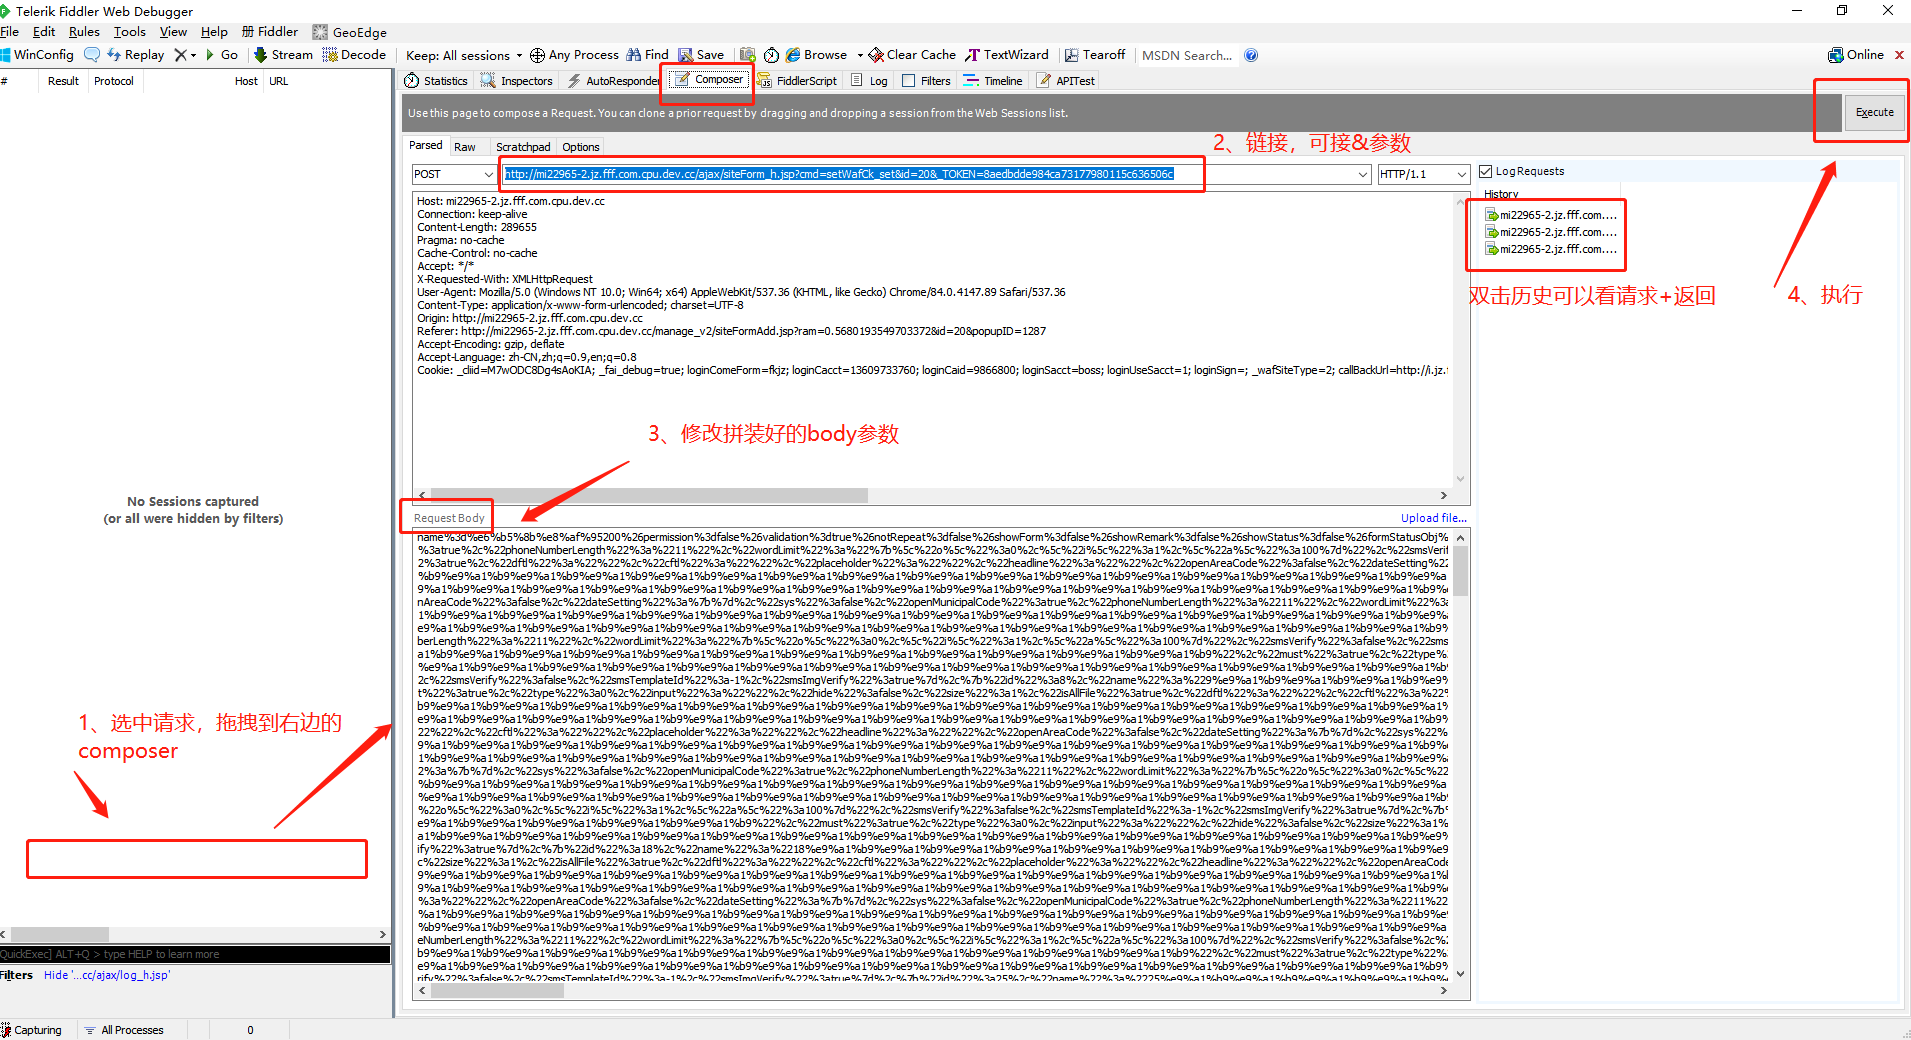The width and height of the screenshot is (1911, 1040).
Task: Open the TextWizard tool
Action: (x=1007, y=55)
